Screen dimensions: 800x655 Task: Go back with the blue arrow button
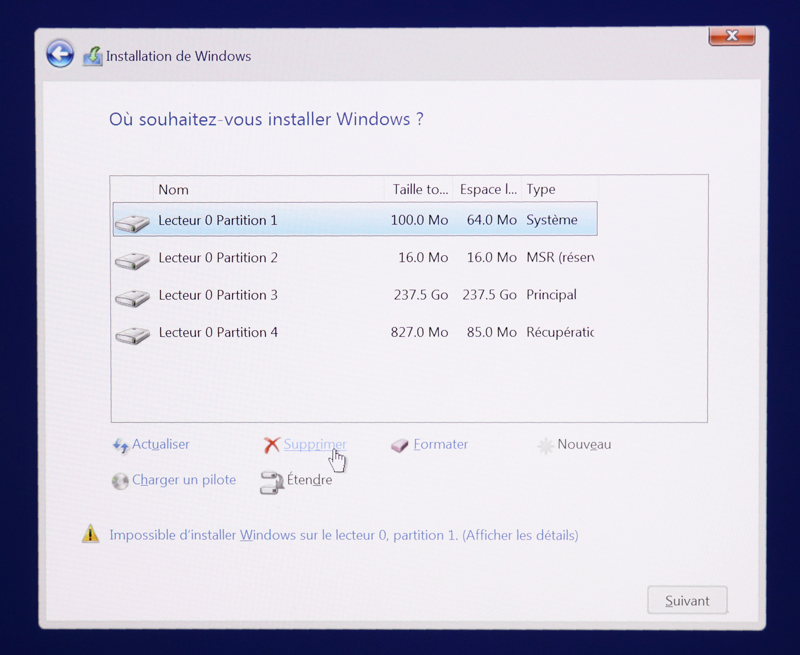[60, 54]
